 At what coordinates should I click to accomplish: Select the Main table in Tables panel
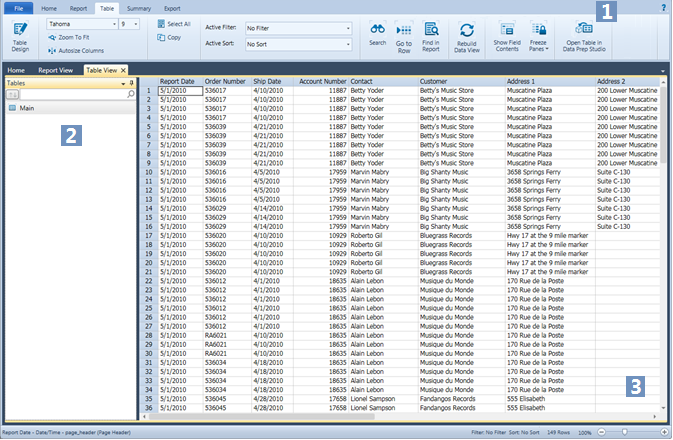[27, 107]
